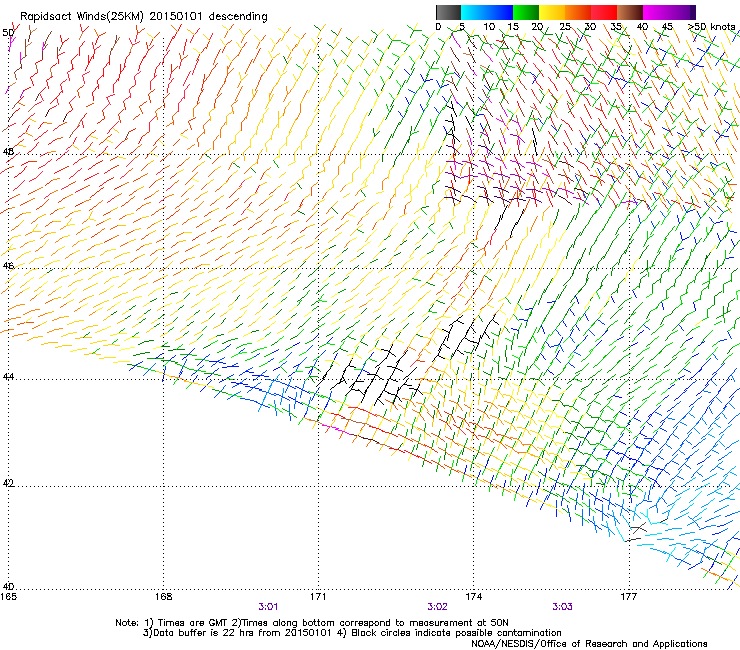Click the latitude label 42
This screenshot has height=650, width=740.
[x=8, y=483]
